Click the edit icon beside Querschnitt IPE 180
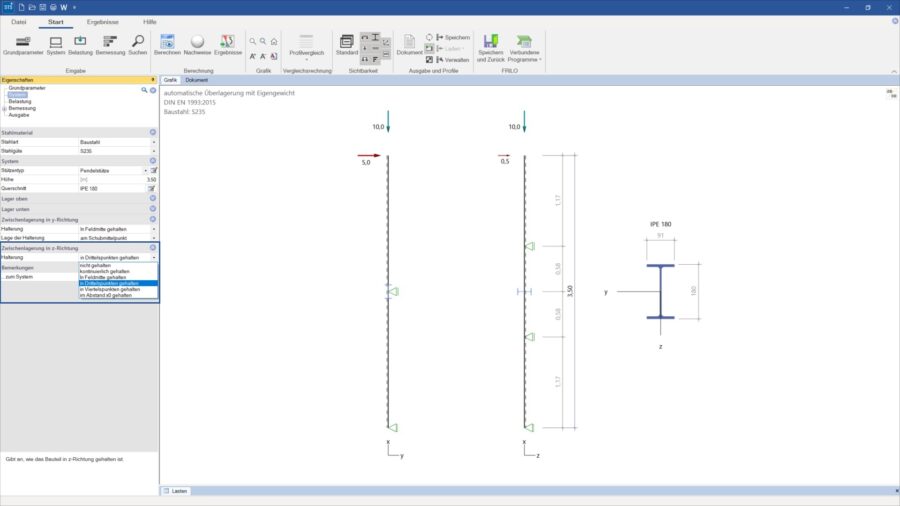Image resolution: width=900 pixels, height=506 pixels. click(152, 188)
